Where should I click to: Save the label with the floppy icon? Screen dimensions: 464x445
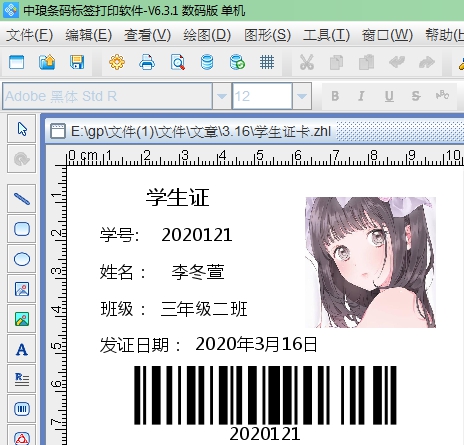click(x=77, y=62)
